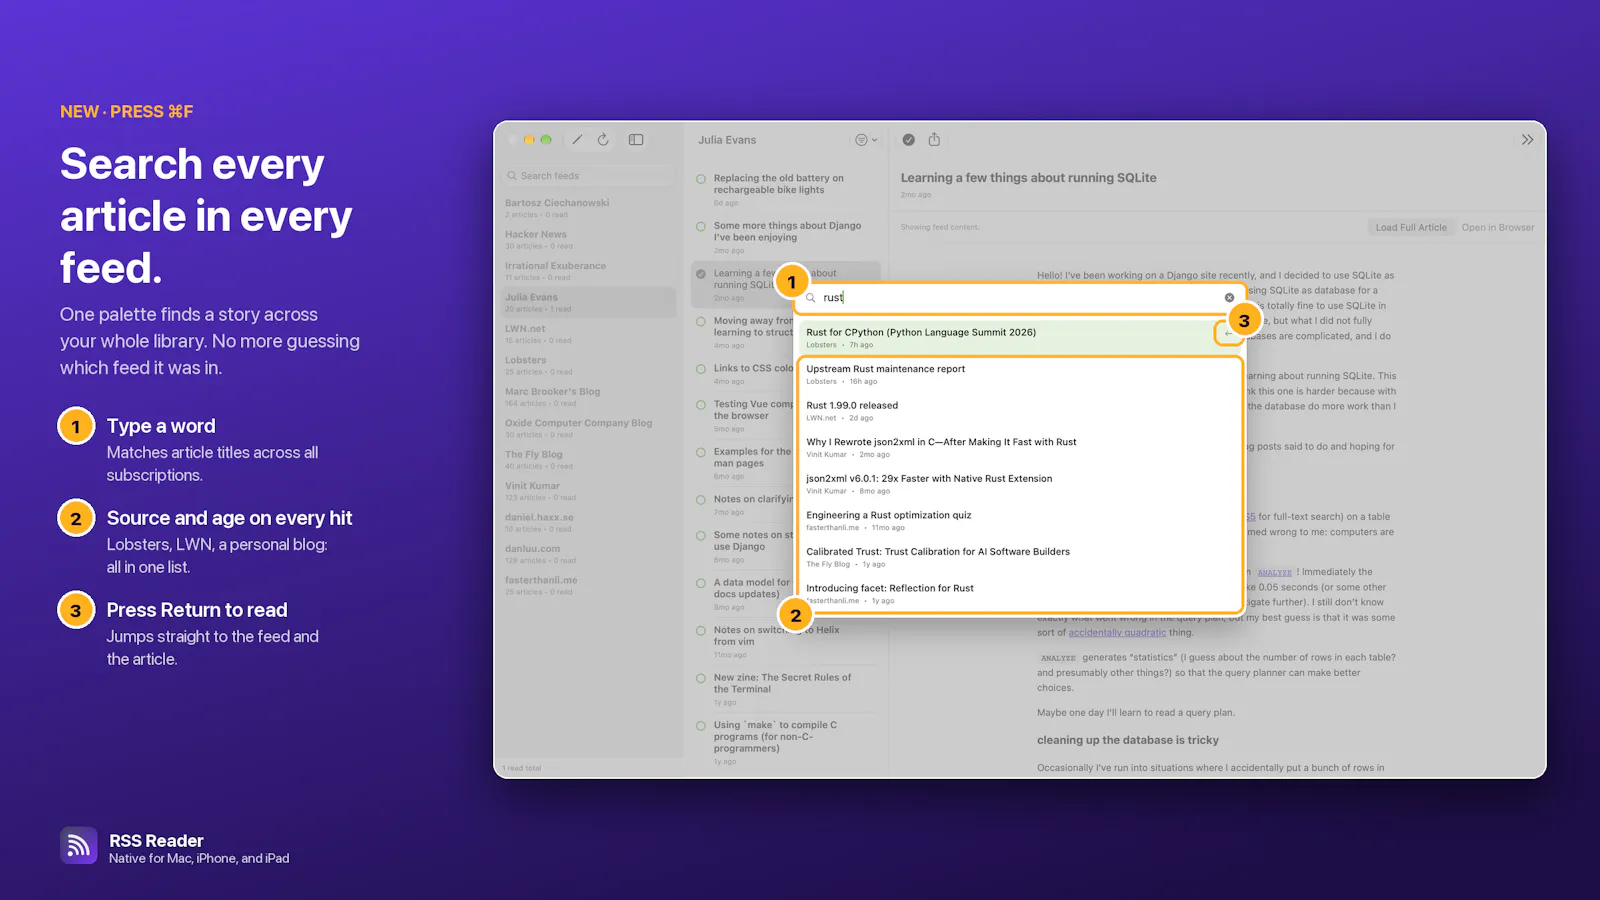The width and height of the screenshot is (1600, 900).
Task: Unmark read on 'Learning a few things' article
Action: (701, 274)
